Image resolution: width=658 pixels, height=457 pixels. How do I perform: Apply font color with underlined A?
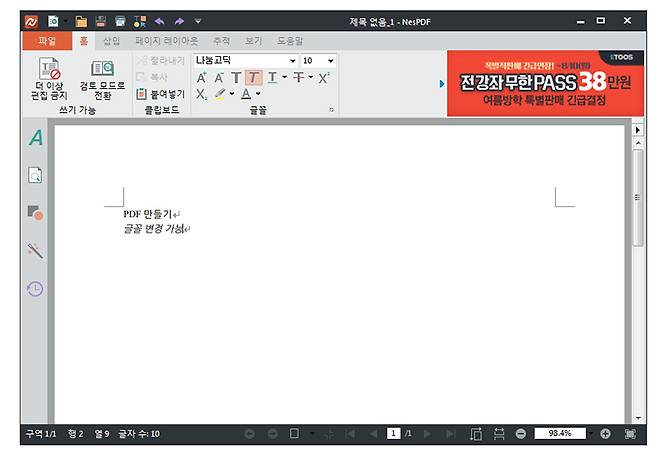tap(246, 94)
